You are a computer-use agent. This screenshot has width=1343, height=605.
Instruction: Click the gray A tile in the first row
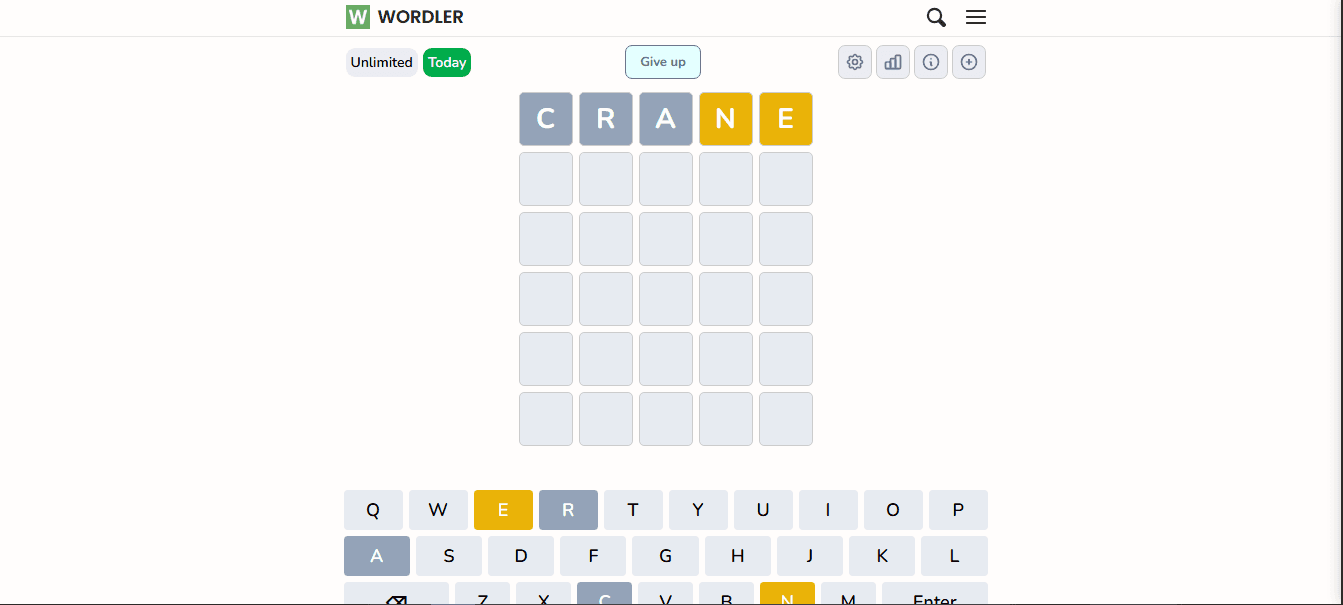point(666,119)
